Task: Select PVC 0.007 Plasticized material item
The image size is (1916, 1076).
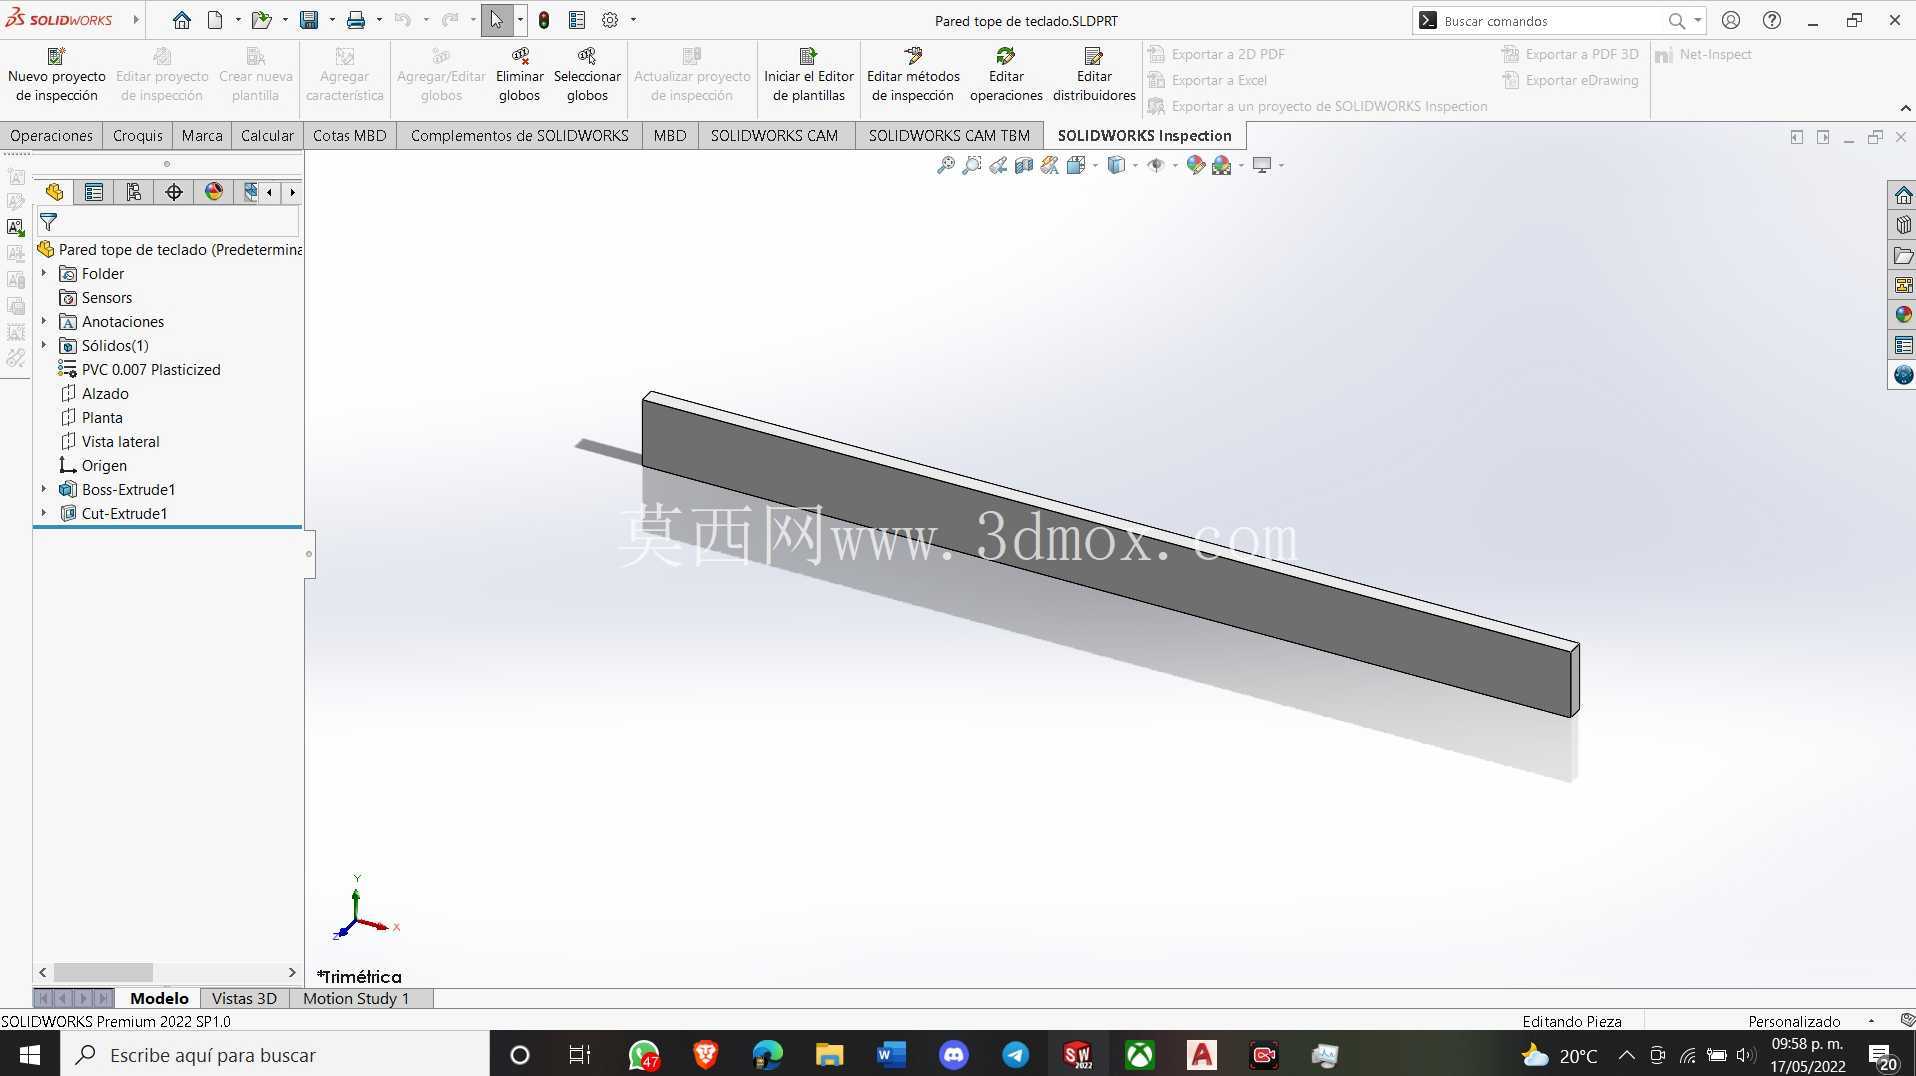Action: click(x=151, y=369)
